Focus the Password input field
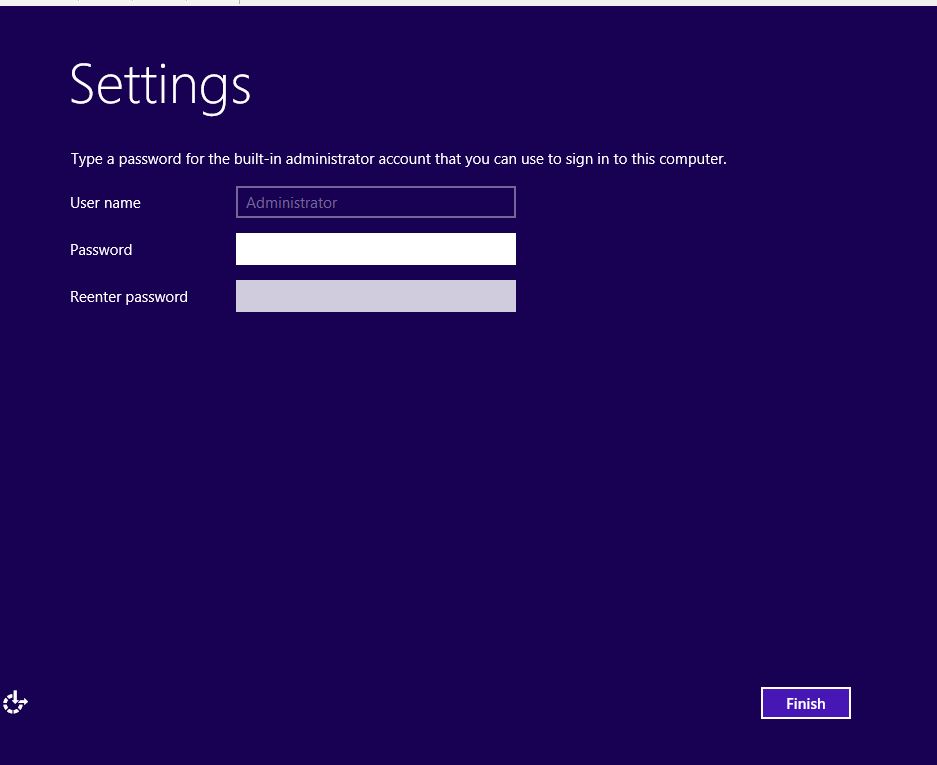Viewport: 937px width, 765px height. [x=376, y=249]
